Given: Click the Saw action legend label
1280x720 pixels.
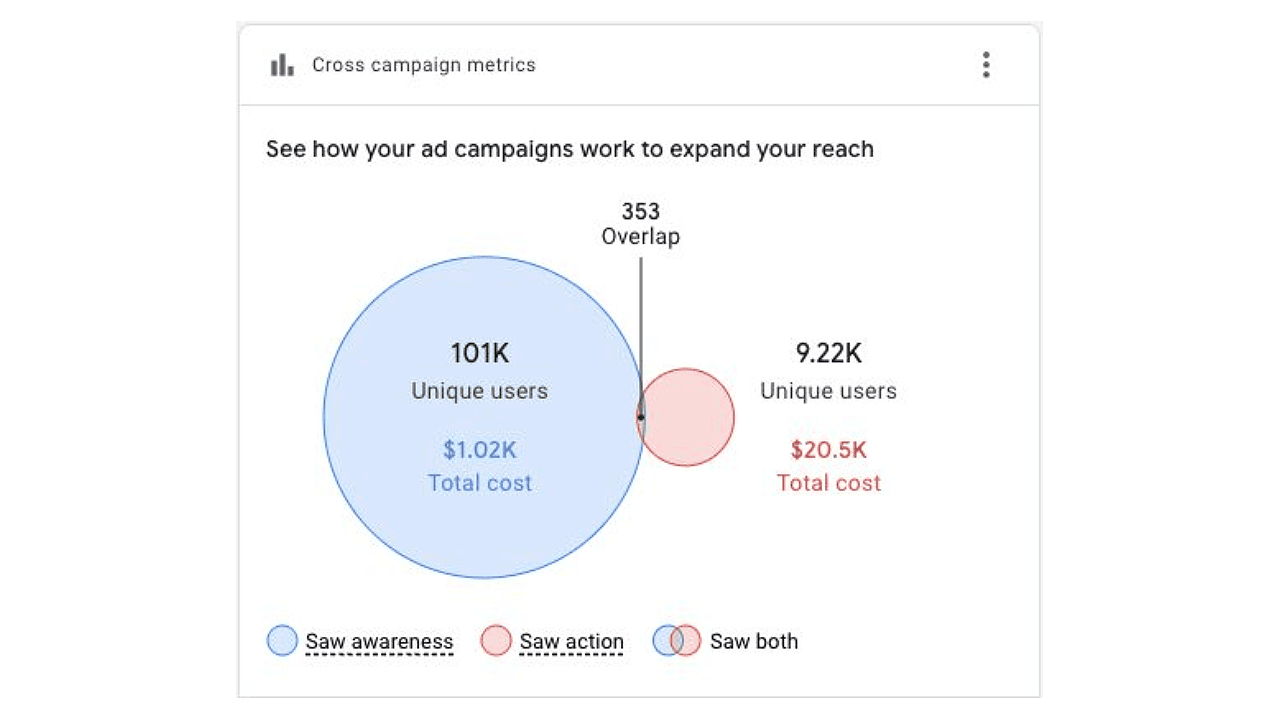Looking at the screenshot, I should coord(571,642).
